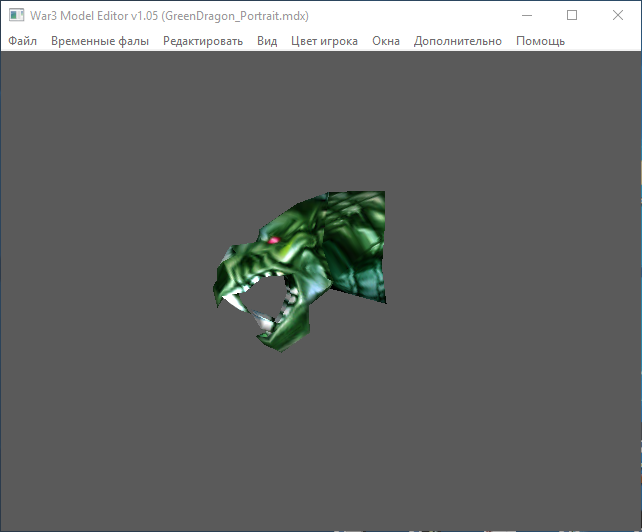Open the Файл menu

coord(23,41)
